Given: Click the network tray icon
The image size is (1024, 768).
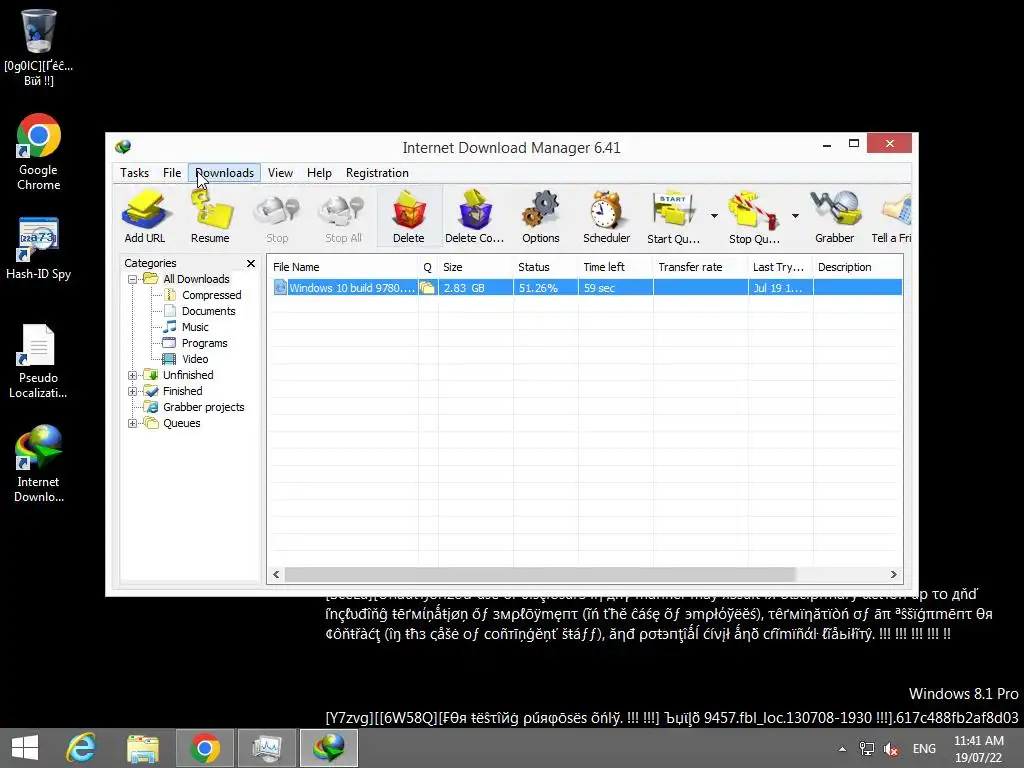Looking at the screenshot, I should tap(867, 749).
